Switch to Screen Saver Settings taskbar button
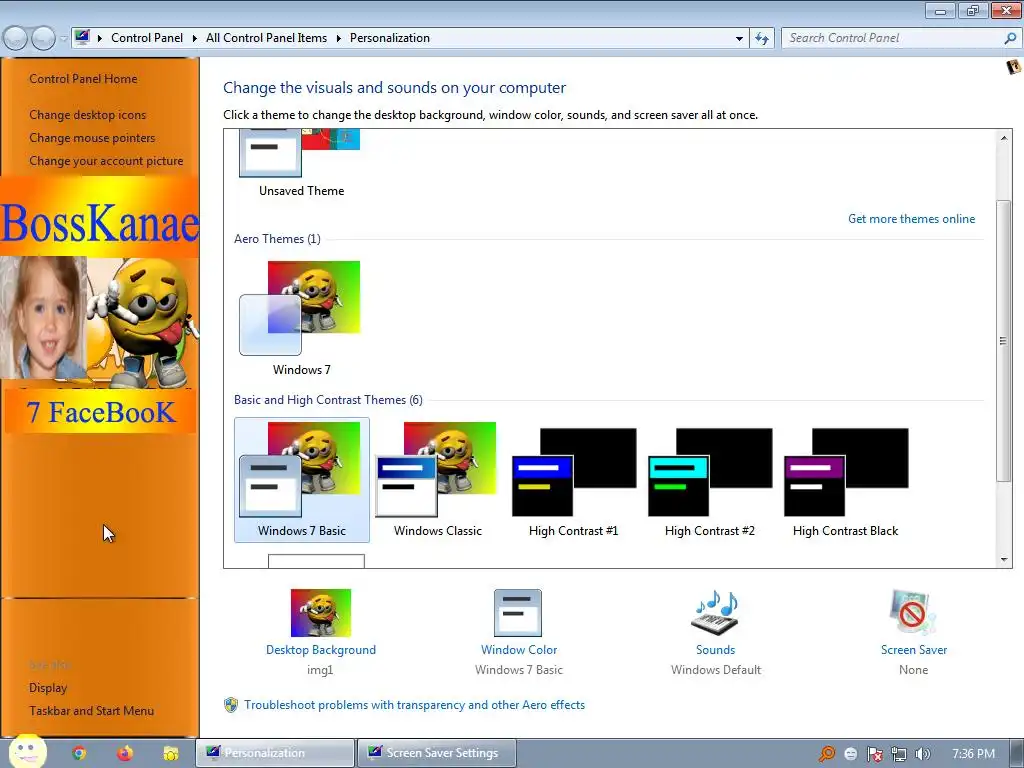The height and width of the screenshot is (768, 1024). click(x=437, y=753)
